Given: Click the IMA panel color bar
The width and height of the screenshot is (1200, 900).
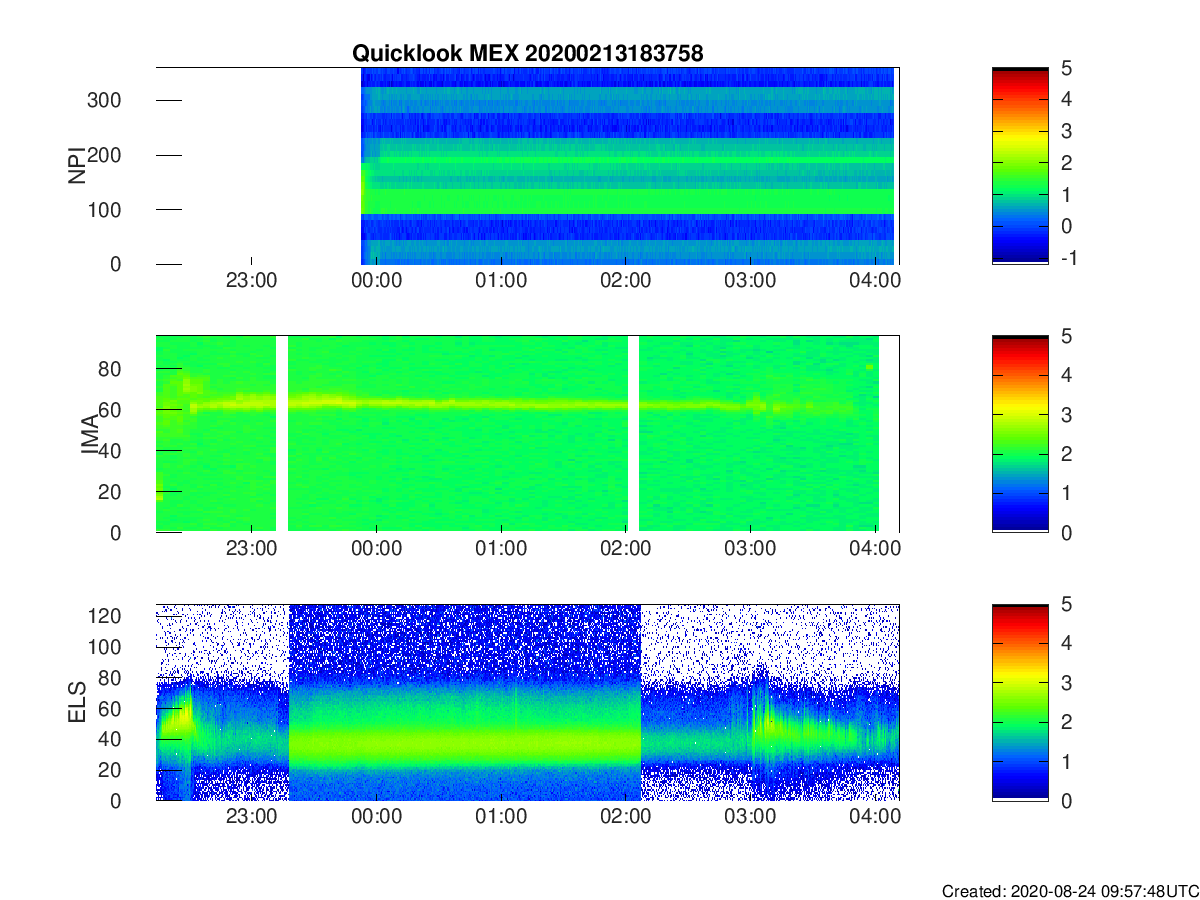Looking at the screenshot, I should pos(1020,434).
